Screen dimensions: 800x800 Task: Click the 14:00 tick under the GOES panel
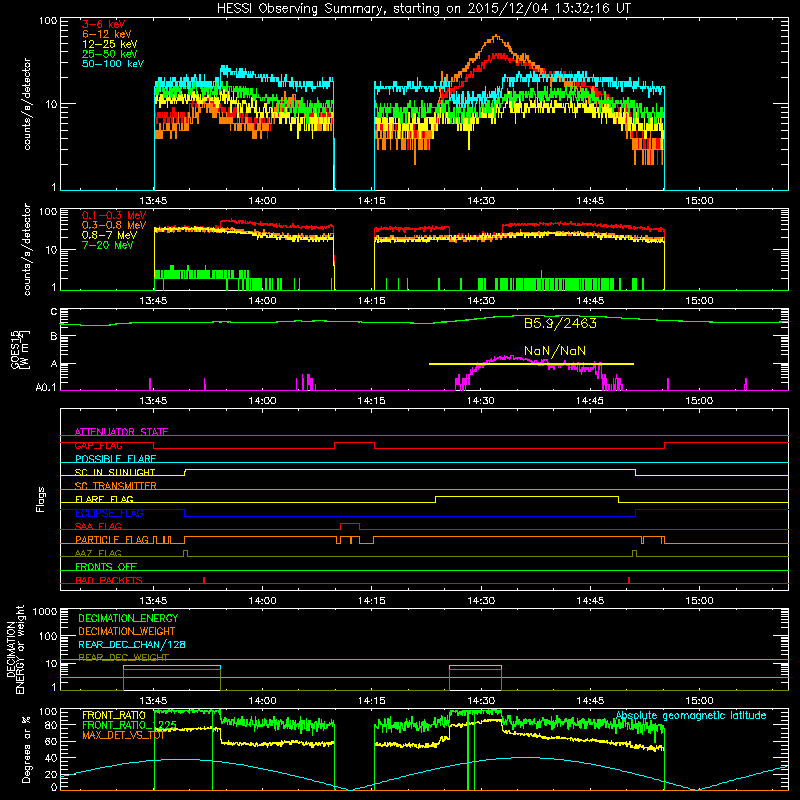tap(262, 401)
